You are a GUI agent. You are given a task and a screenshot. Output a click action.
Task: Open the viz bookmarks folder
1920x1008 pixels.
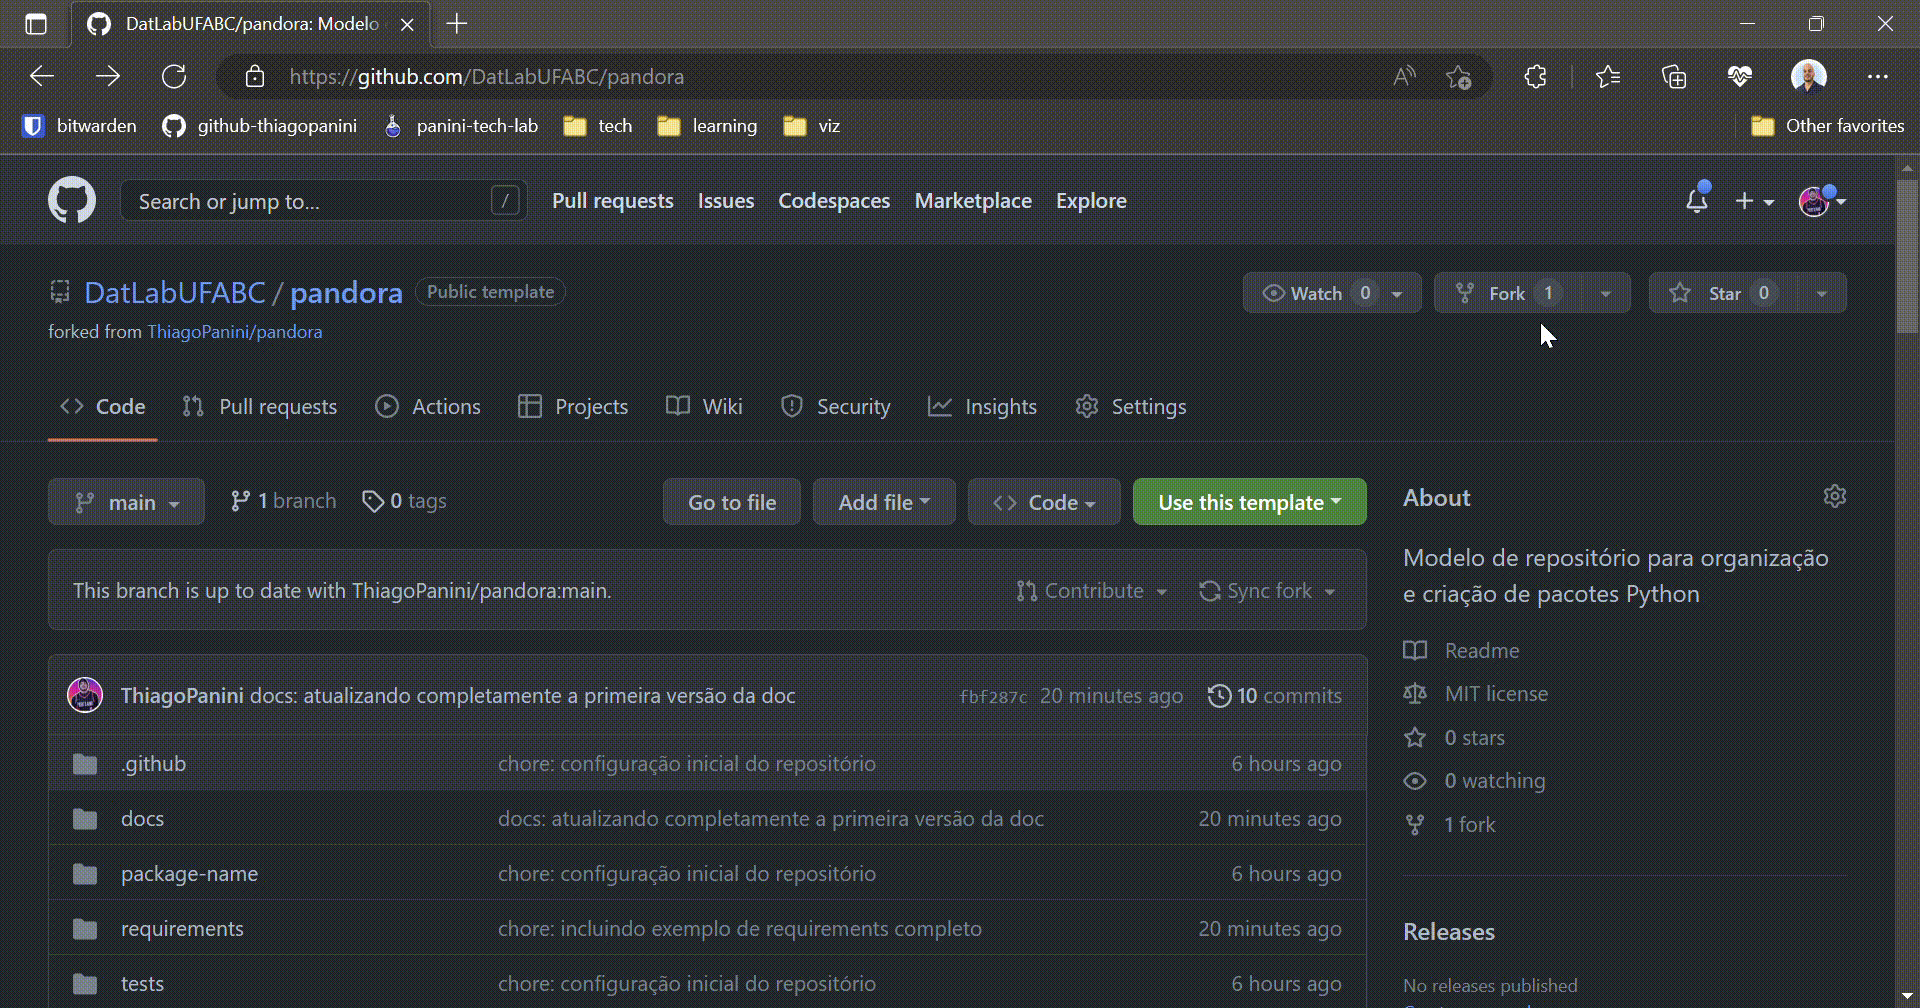tap(811, 126)
